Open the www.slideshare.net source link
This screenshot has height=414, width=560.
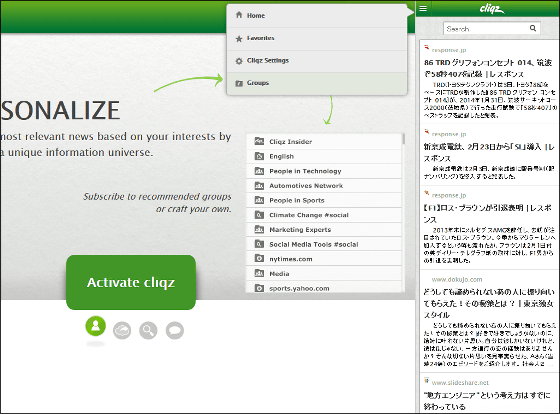(x=460, y=383)
